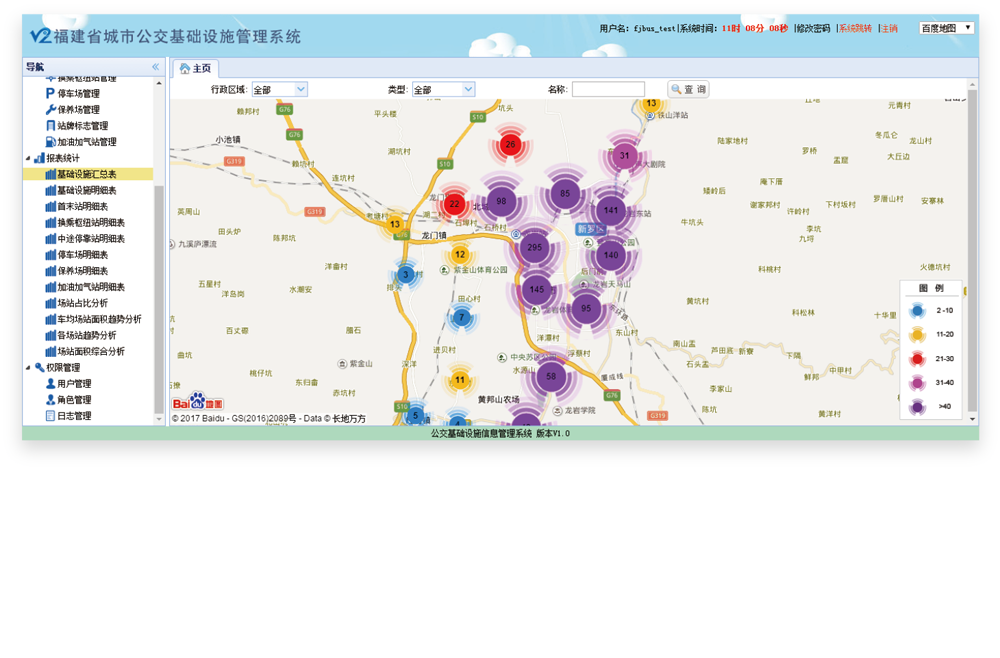Click the role icon for 角色管理
Image resolution: width=1000 pixels, height=658 pixels.
[x=50, y=400]
